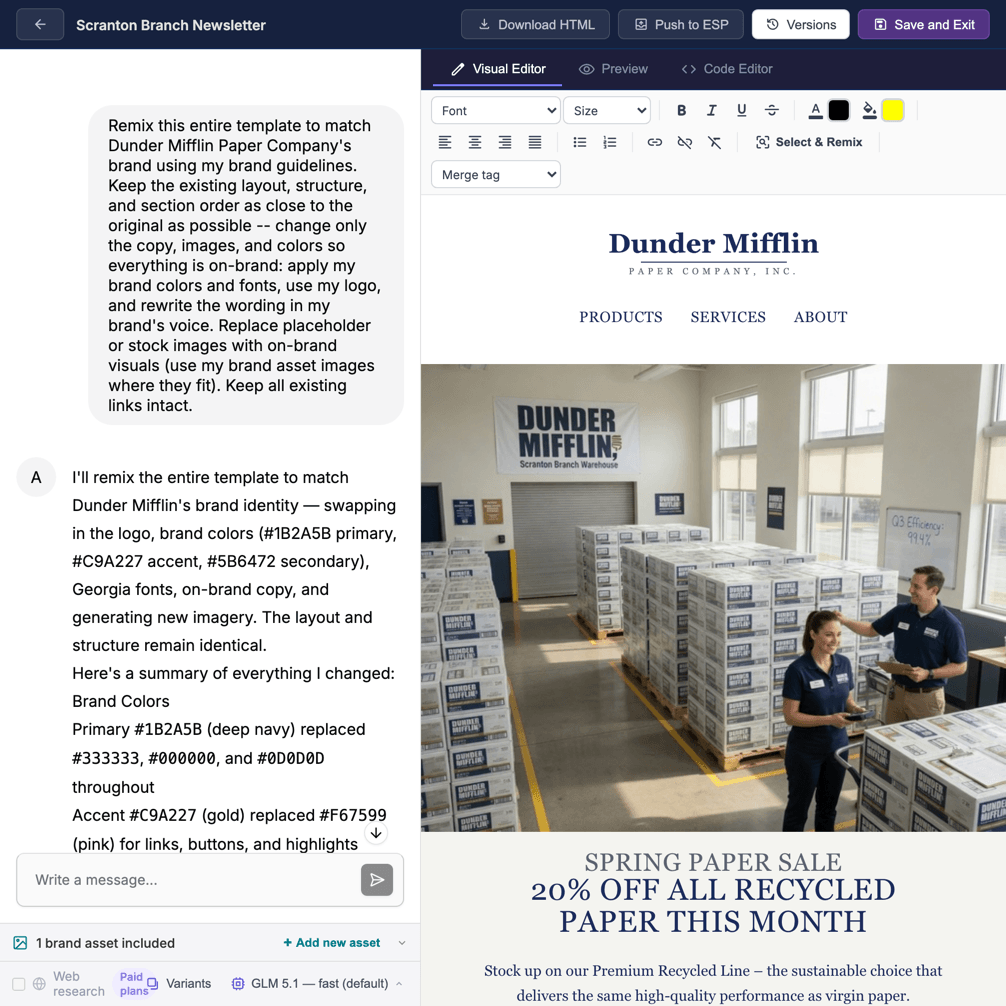This screenshot has width=1006, height=1006.
Task: Toggle italic formatting
Action: tap(712, 110)
